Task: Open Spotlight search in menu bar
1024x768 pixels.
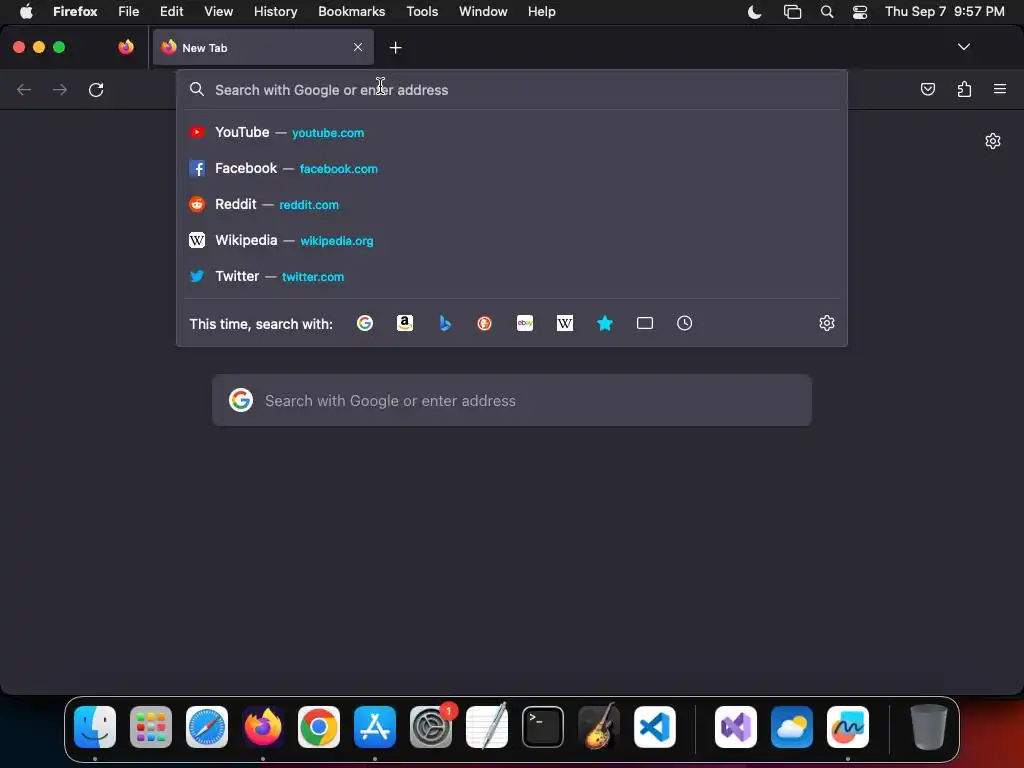Action: coord(827,12)
